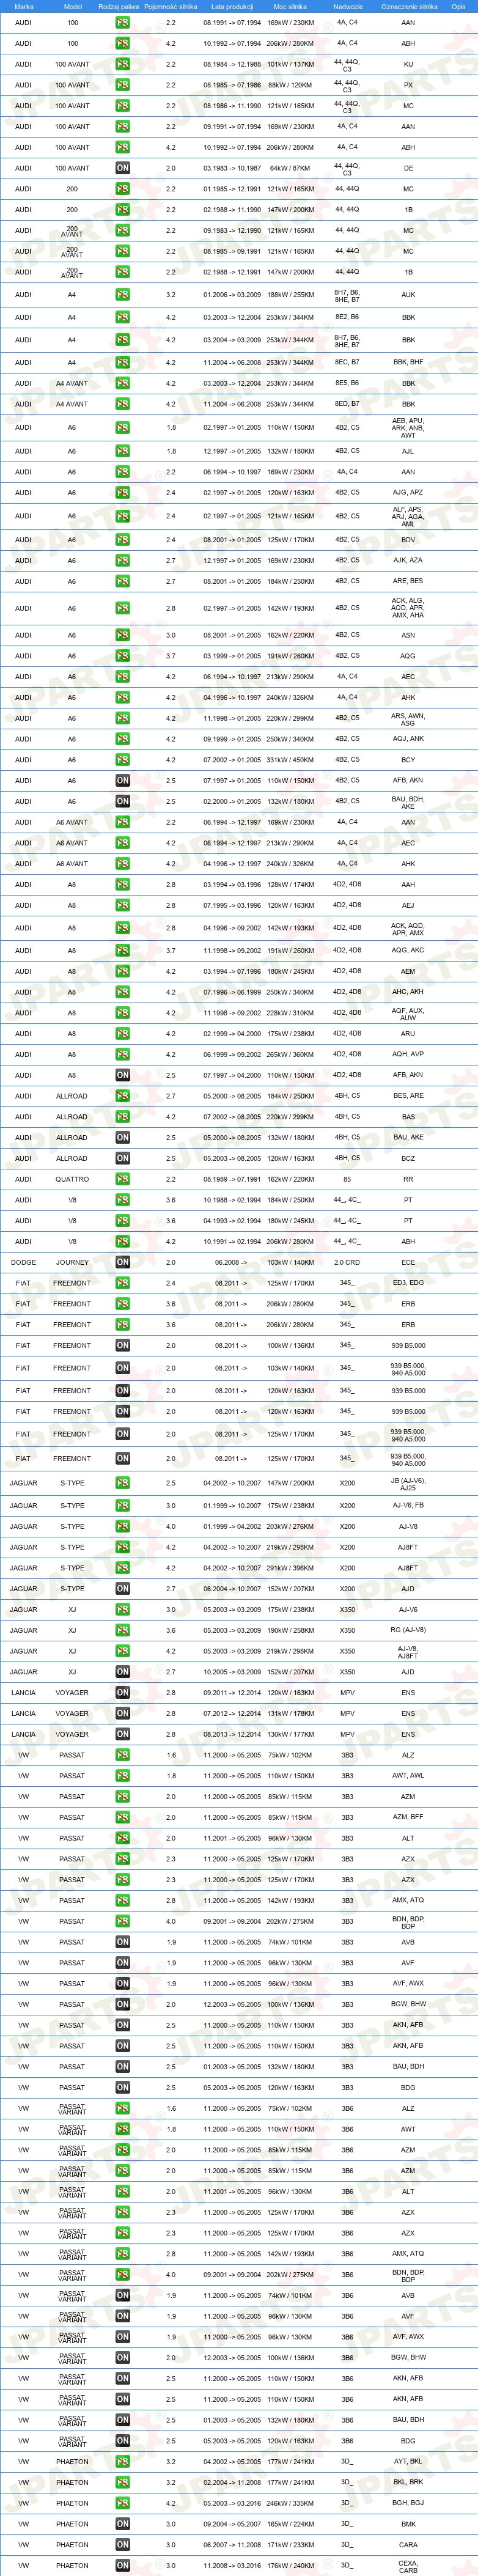Select the 165kW / 224KM power cell
The height and width of the screenshot is (2576, 478).
click(x=290, y=2524)
